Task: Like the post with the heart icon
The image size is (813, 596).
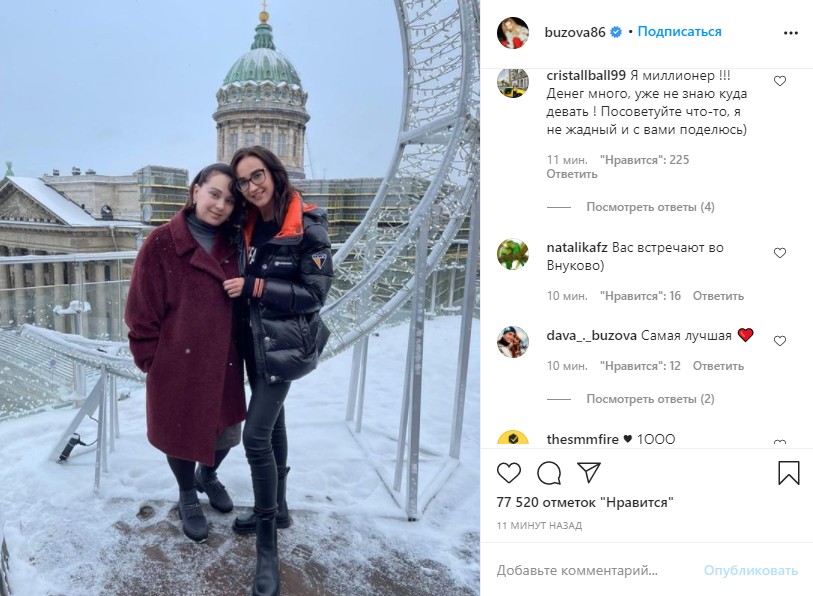Action: coord(509,473)
